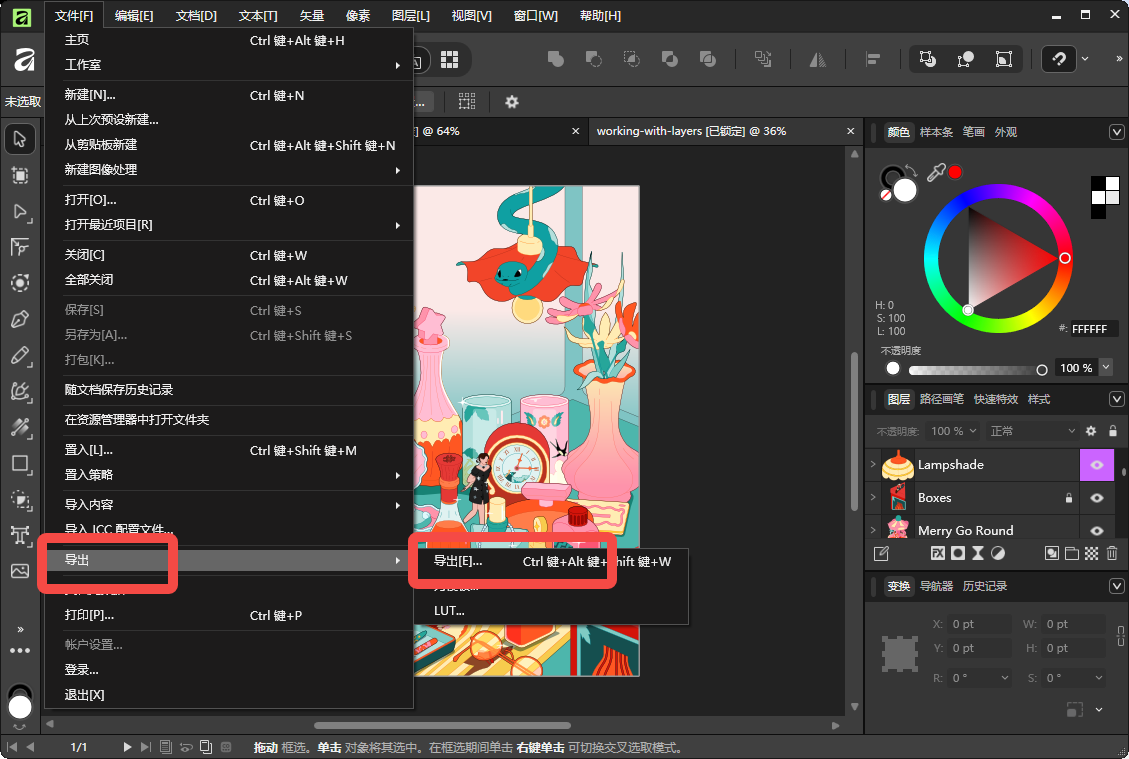Click the Mask Layer icon
The width and height of the screenshot is (1129, 759).
click(x=958, y=553)
